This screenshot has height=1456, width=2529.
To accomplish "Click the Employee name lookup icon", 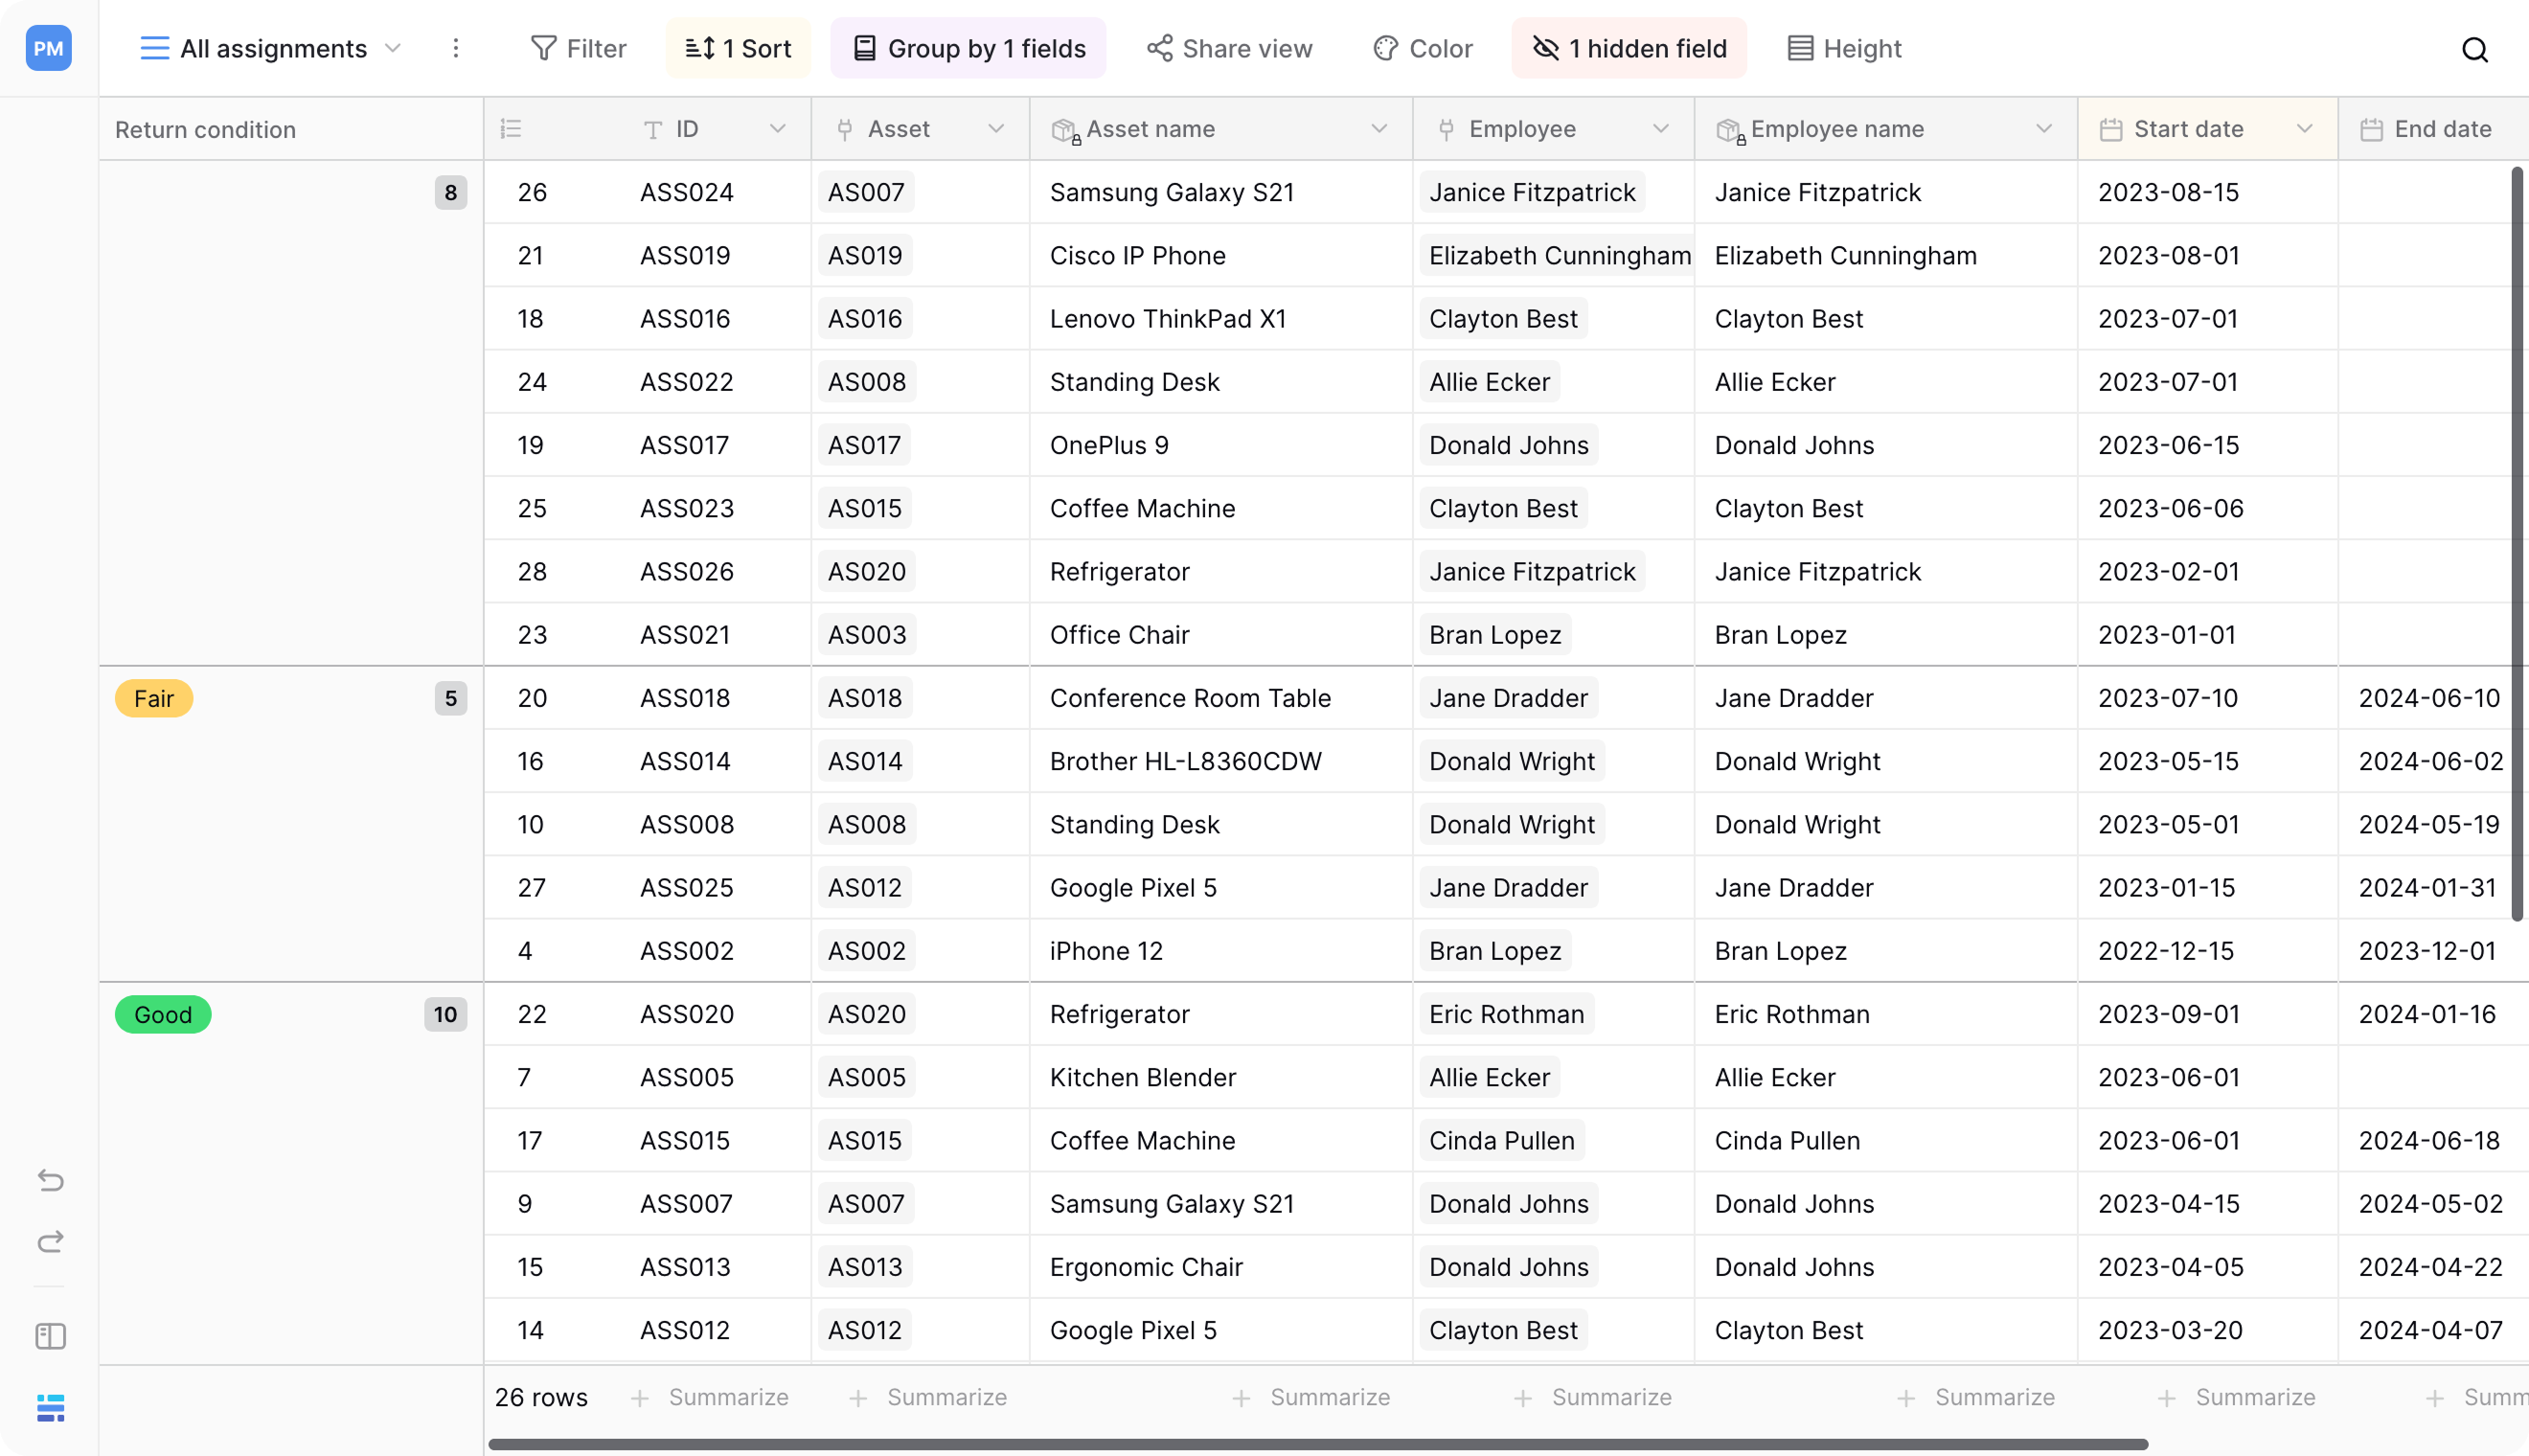I will 1729,130.
